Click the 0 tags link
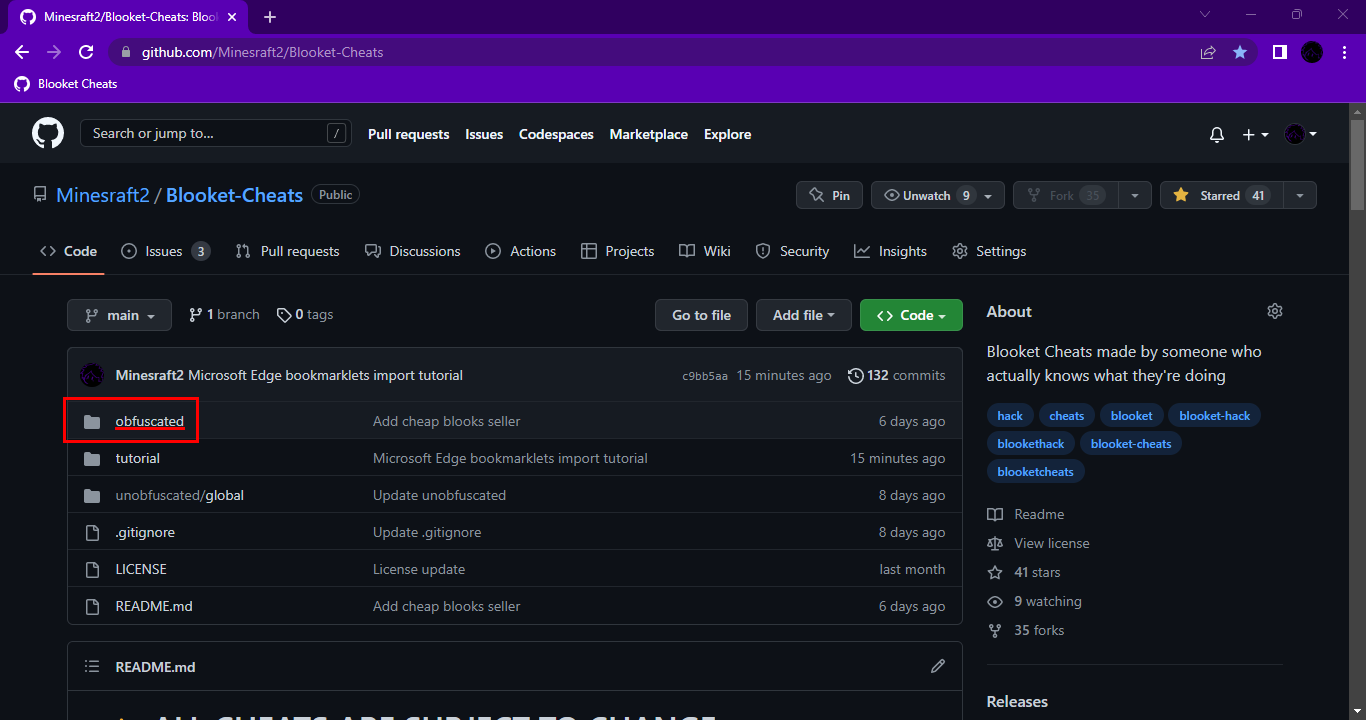 (x=305, y=314)
